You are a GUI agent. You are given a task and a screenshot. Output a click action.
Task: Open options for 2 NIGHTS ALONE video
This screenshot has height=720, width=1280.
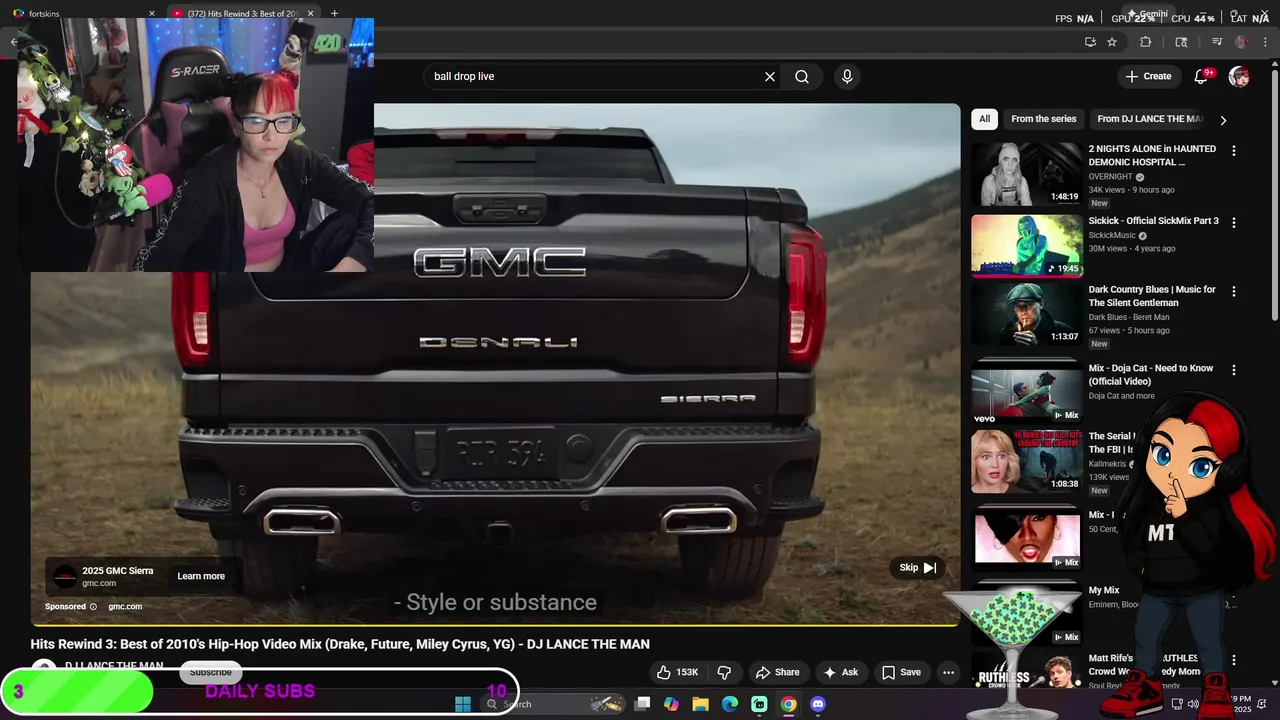pos(1233,151)
